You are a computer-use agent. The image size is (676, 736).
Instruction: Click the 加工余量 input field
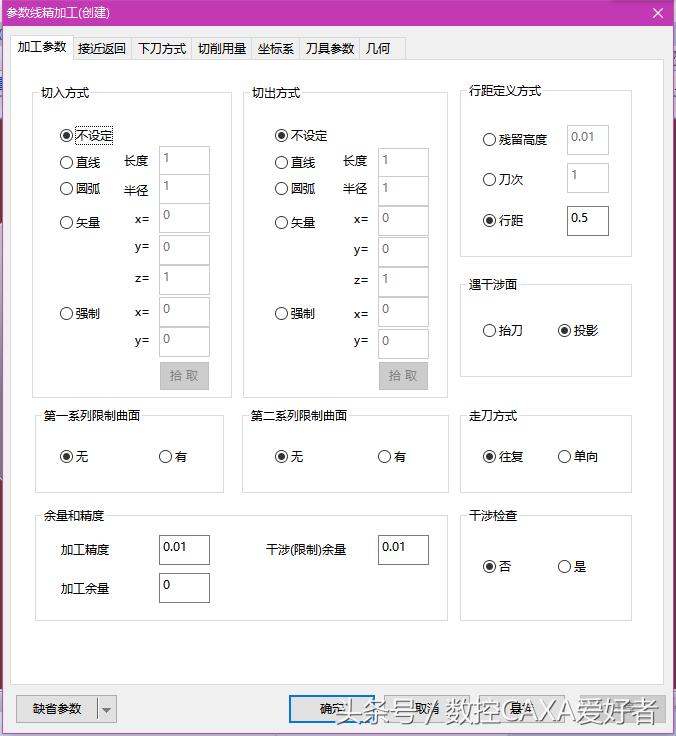[x=184, y=588]
